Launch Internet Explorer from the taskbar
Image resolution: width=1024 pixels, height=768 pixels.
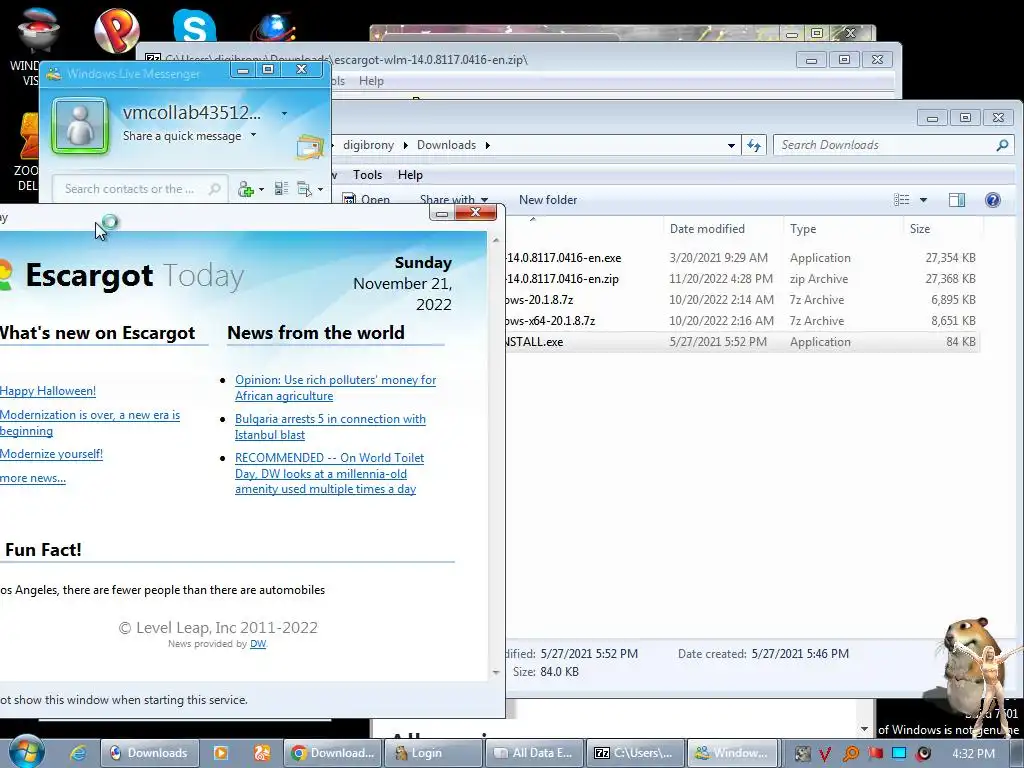(x=78, y=753)
